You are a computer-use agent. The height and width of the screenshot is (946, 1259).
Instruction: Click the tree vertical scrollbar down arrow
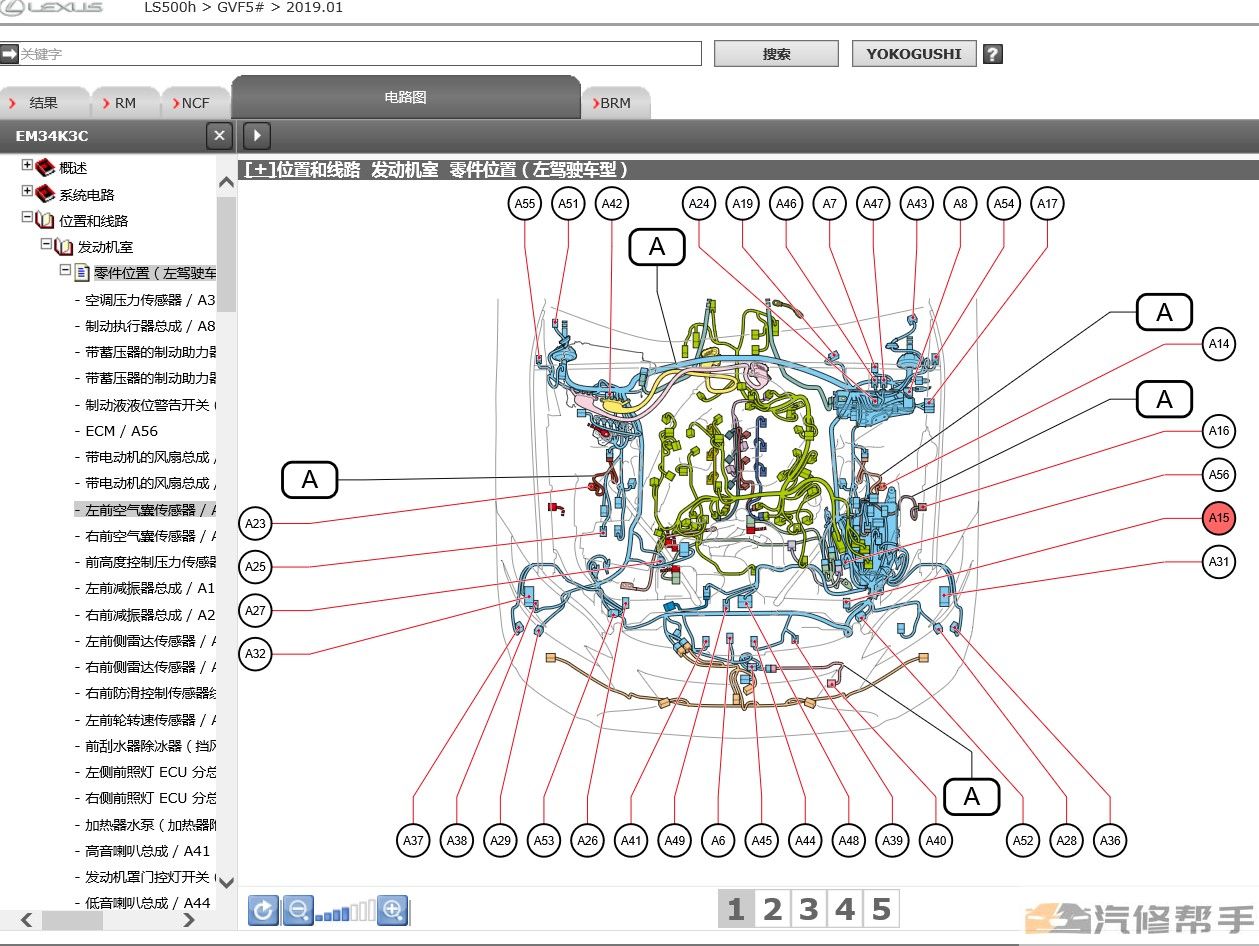pos(226,883)
